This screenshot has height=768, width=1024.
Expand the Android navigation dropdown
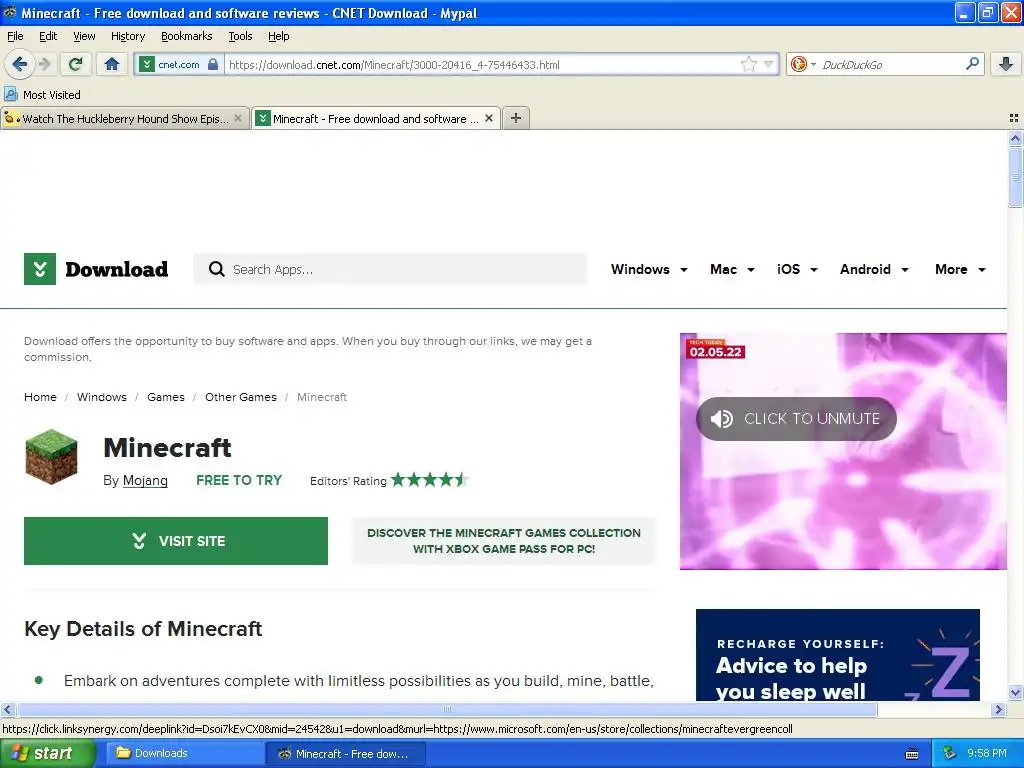pos(874,269)
